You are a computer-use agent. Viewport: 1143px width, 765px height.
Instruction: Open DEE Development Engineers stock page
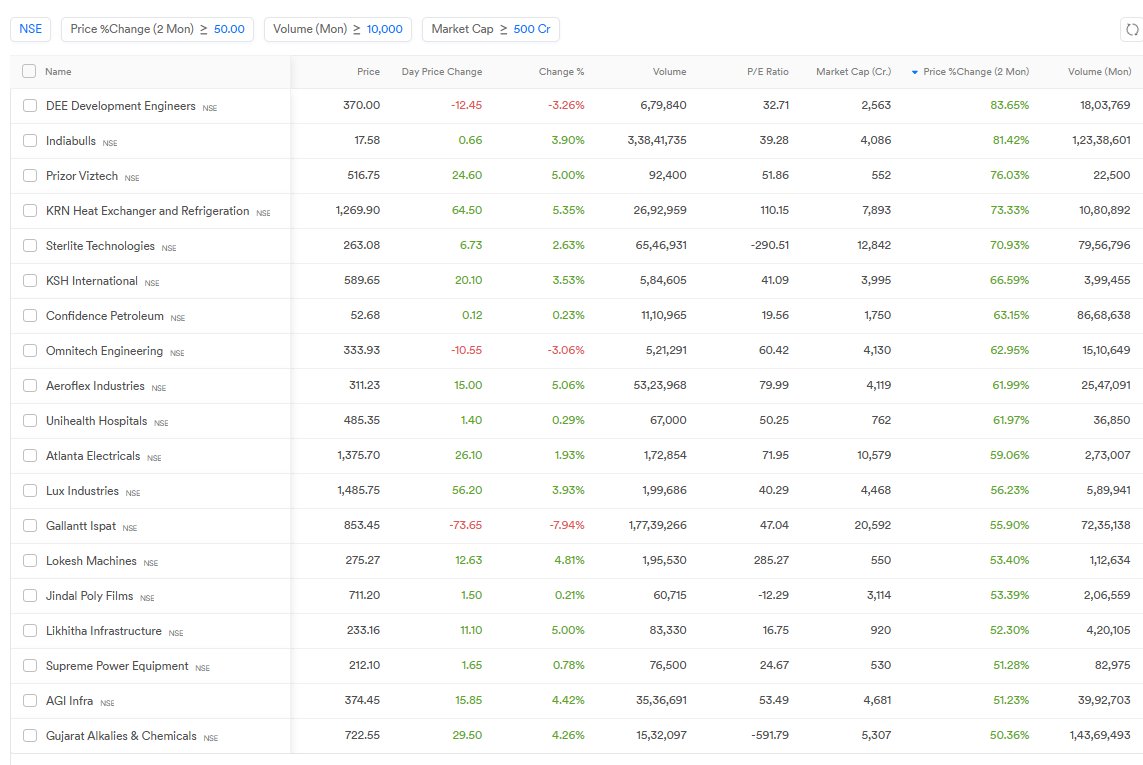pyautogui.click(x=120, y=106)
